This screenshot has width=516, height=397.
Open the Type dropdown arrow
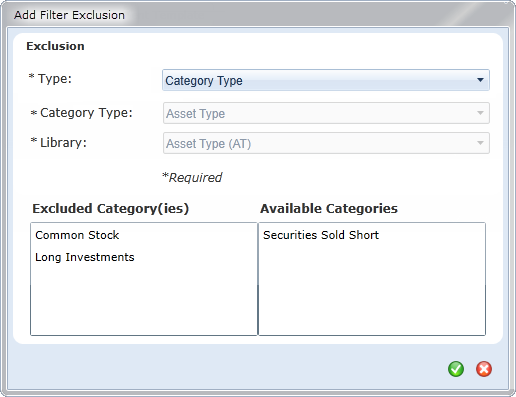tap(480, 80)
